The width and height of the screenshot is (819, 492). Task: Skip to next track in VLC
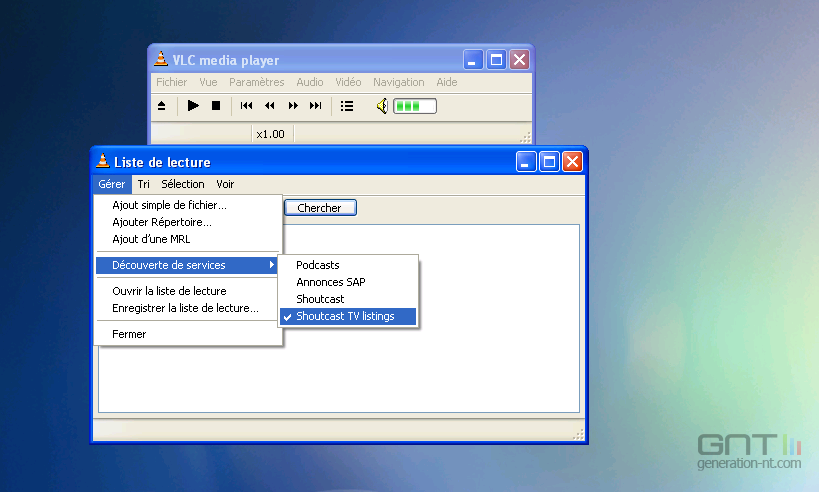pyautogui.click(x=315, y=106)
